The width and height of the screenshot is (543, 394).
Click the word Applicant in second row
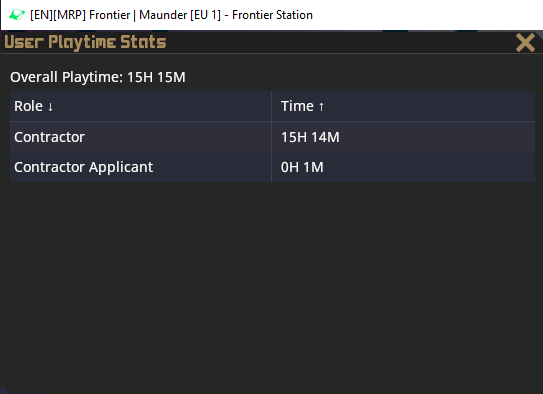(121, 168)
